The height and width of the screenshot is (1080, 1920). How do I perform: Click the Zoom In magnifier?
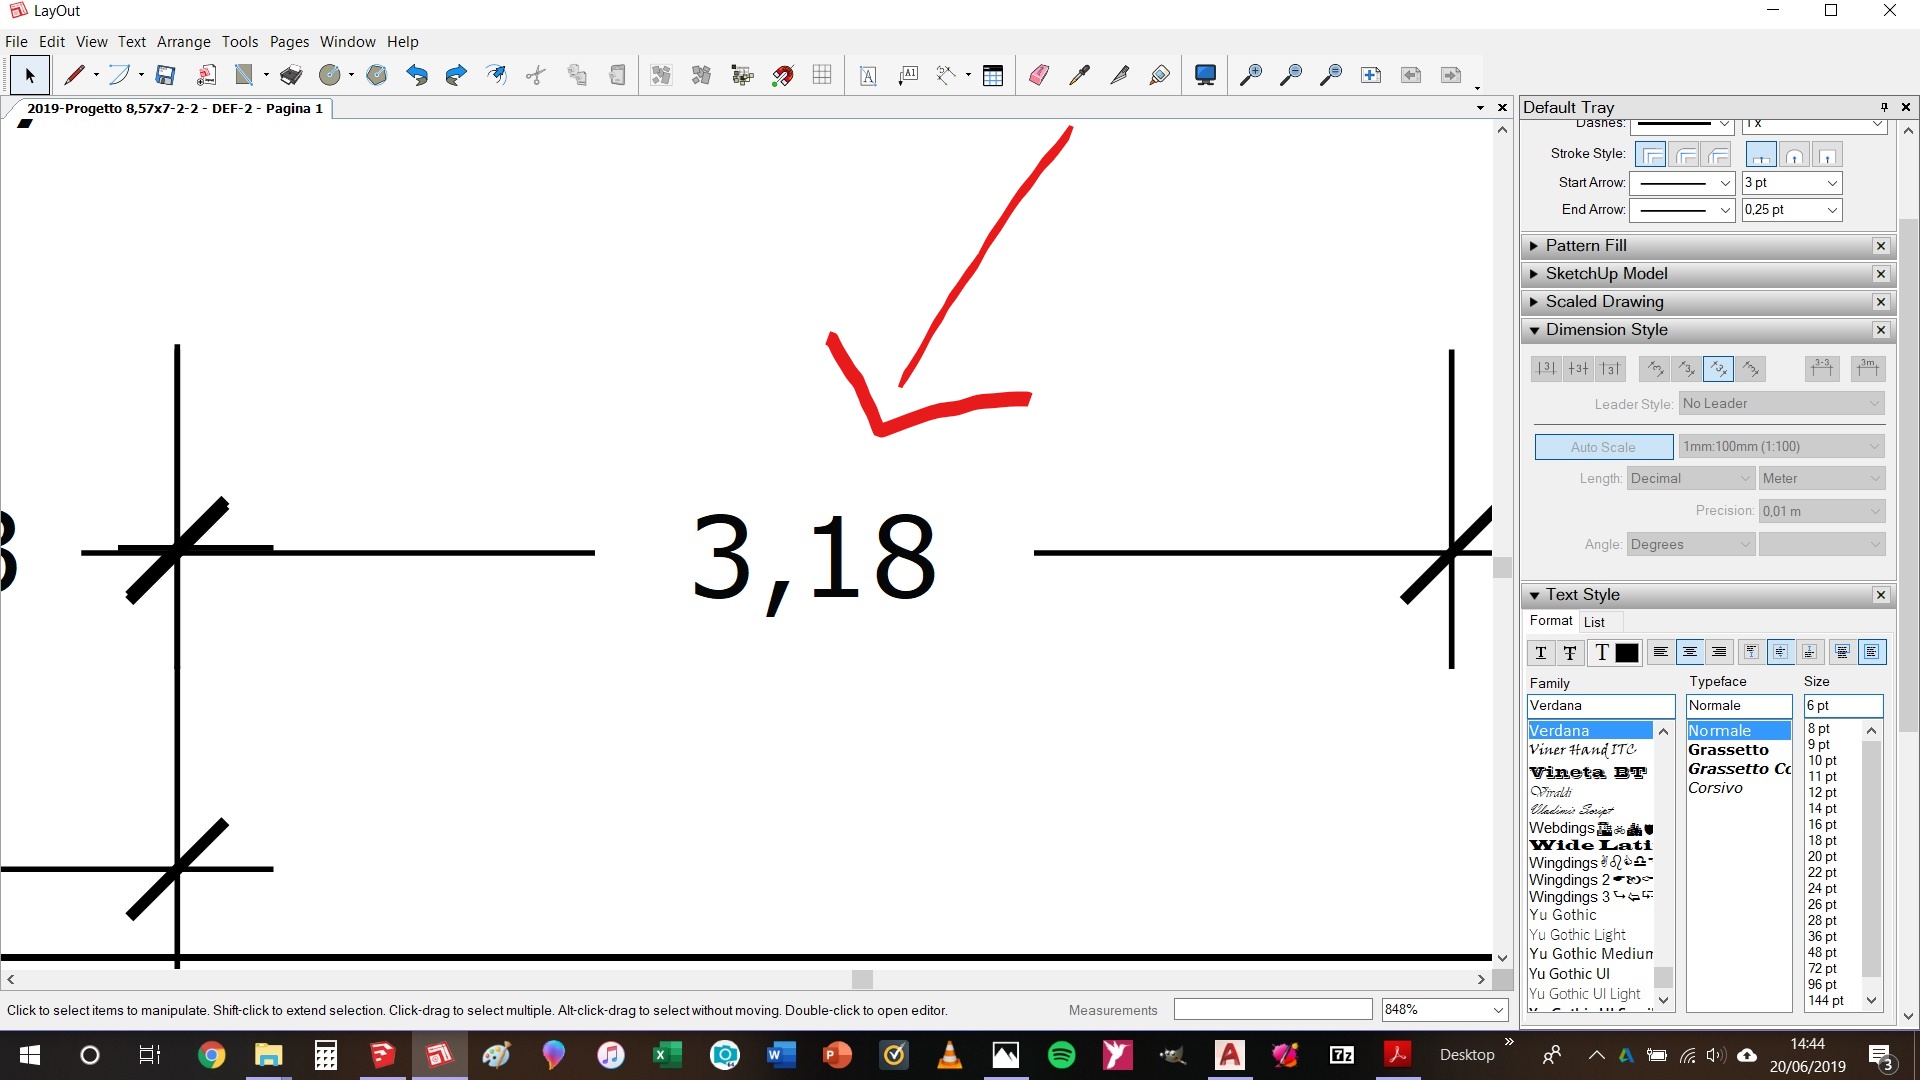[x=1251, y=75]
